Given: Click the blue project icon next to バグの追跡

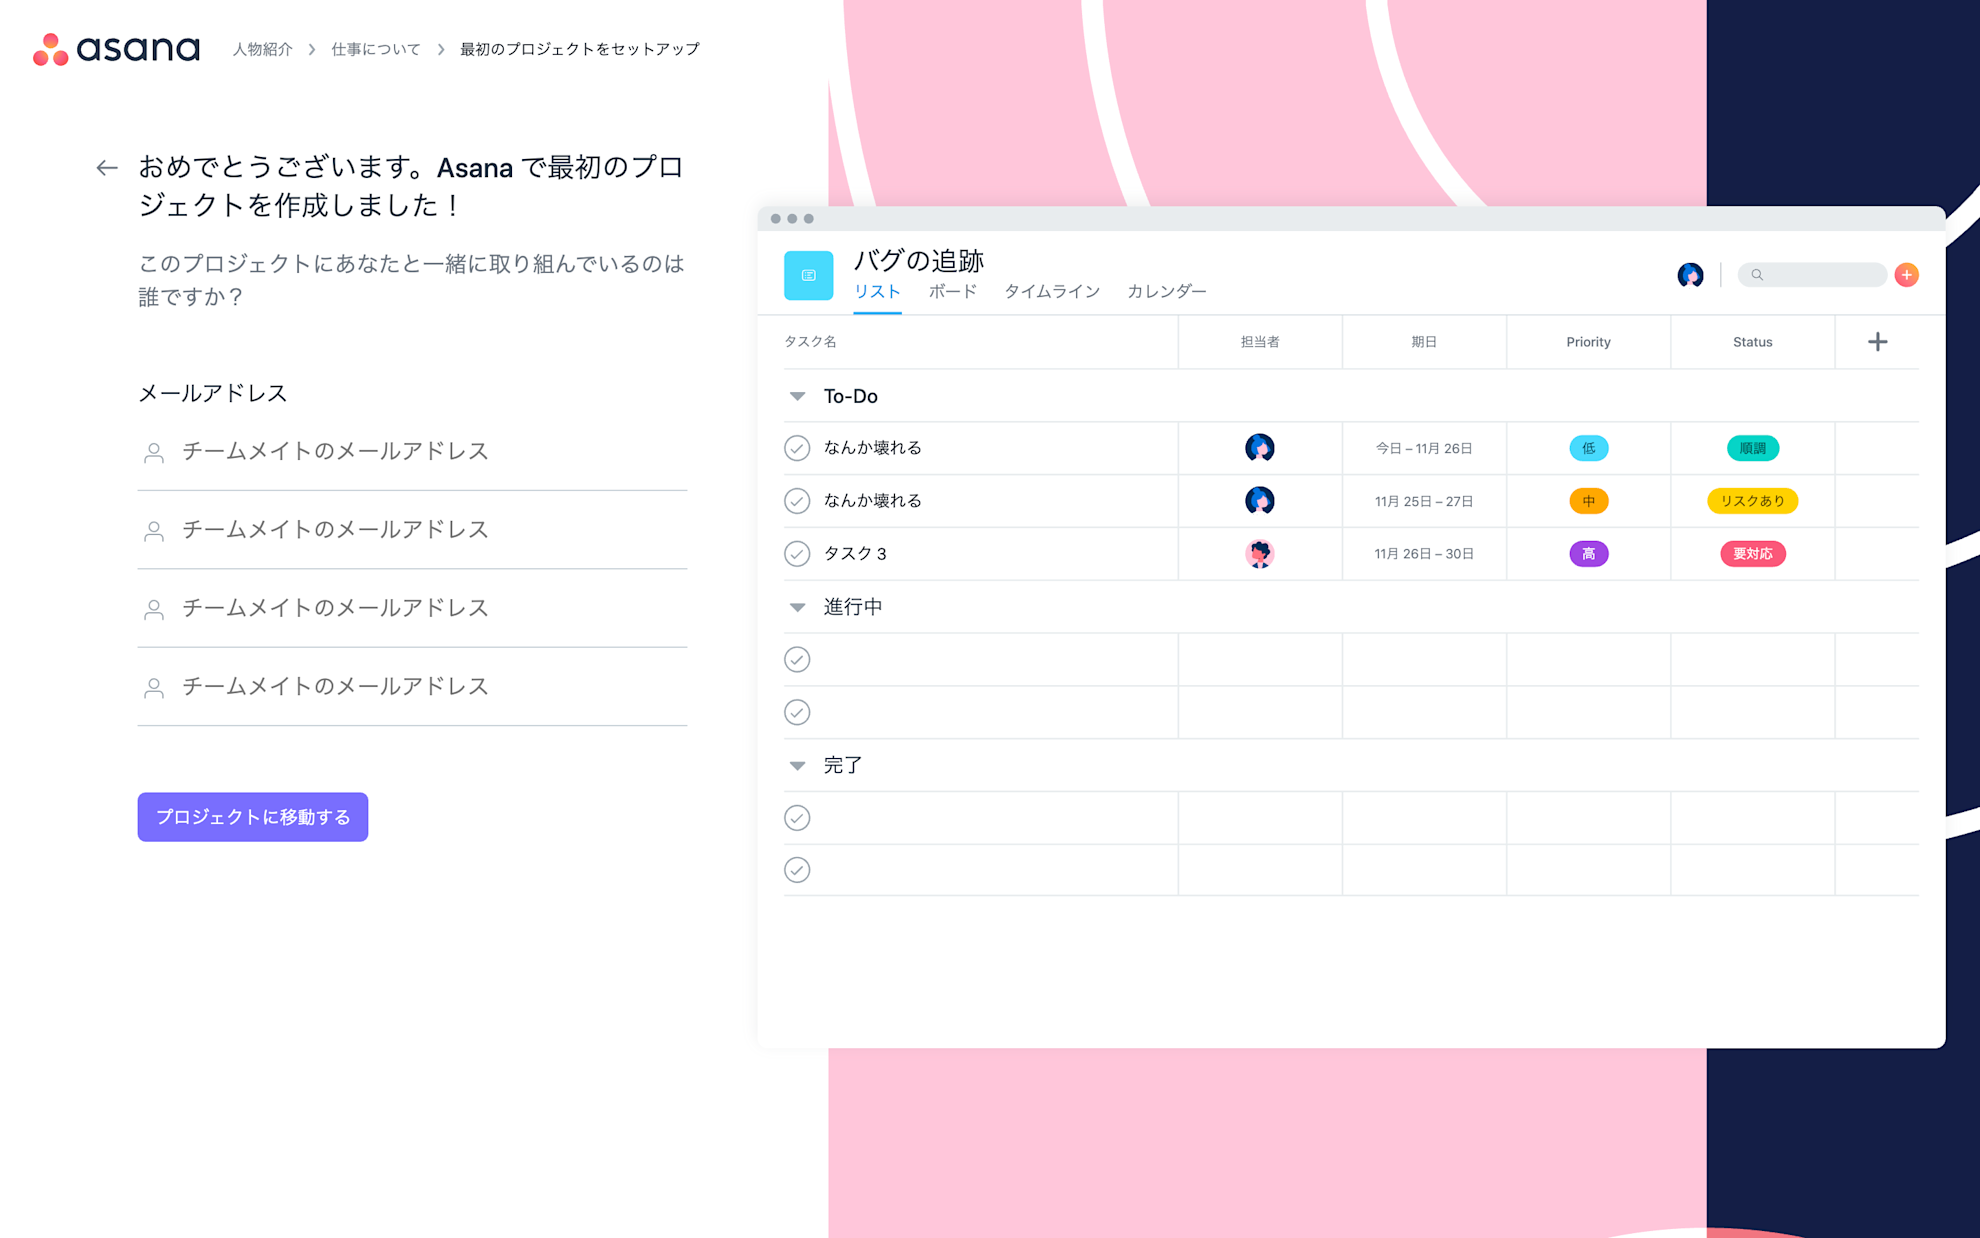Looking at the screenshot, I should pyautogui.click(x=808, y=275).
